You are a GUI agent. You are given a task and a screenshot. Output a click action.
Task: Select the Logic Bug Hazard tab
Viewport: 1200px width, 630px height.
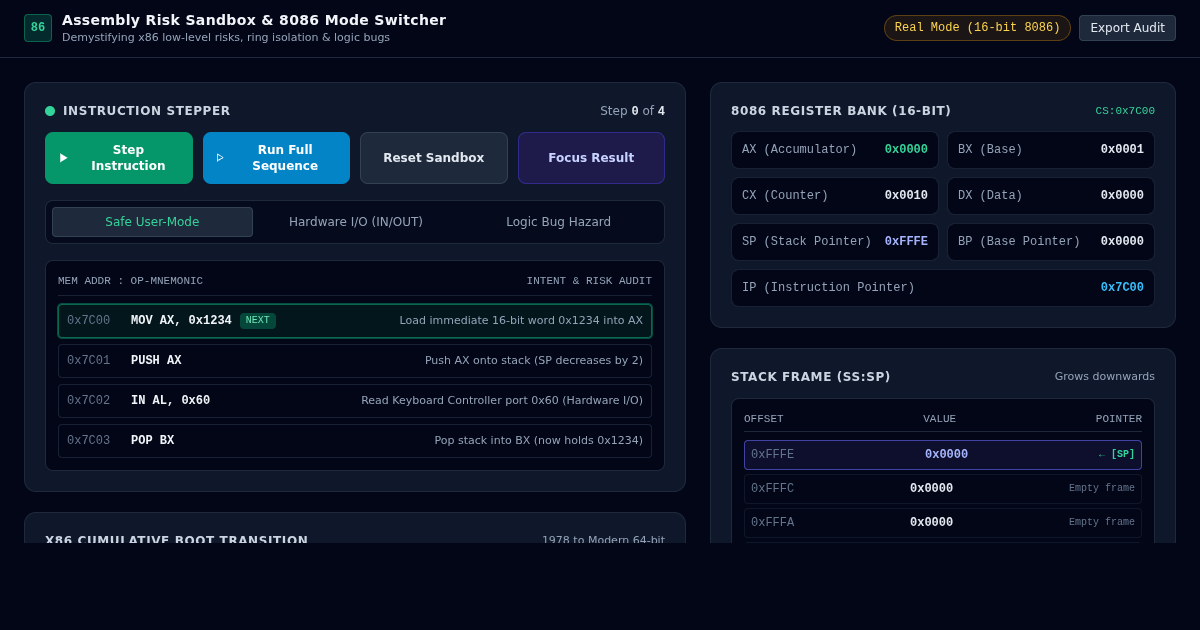(x=558, y=222)
